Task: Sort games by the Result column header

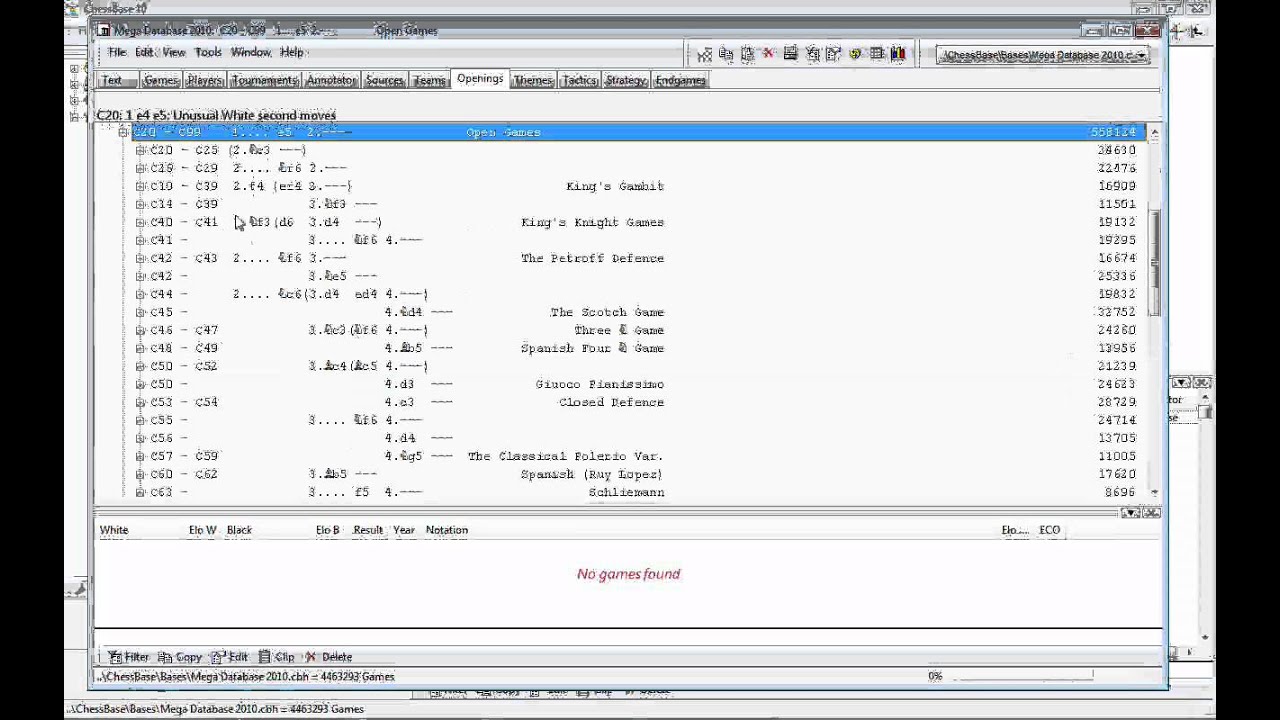Action: 368,530
